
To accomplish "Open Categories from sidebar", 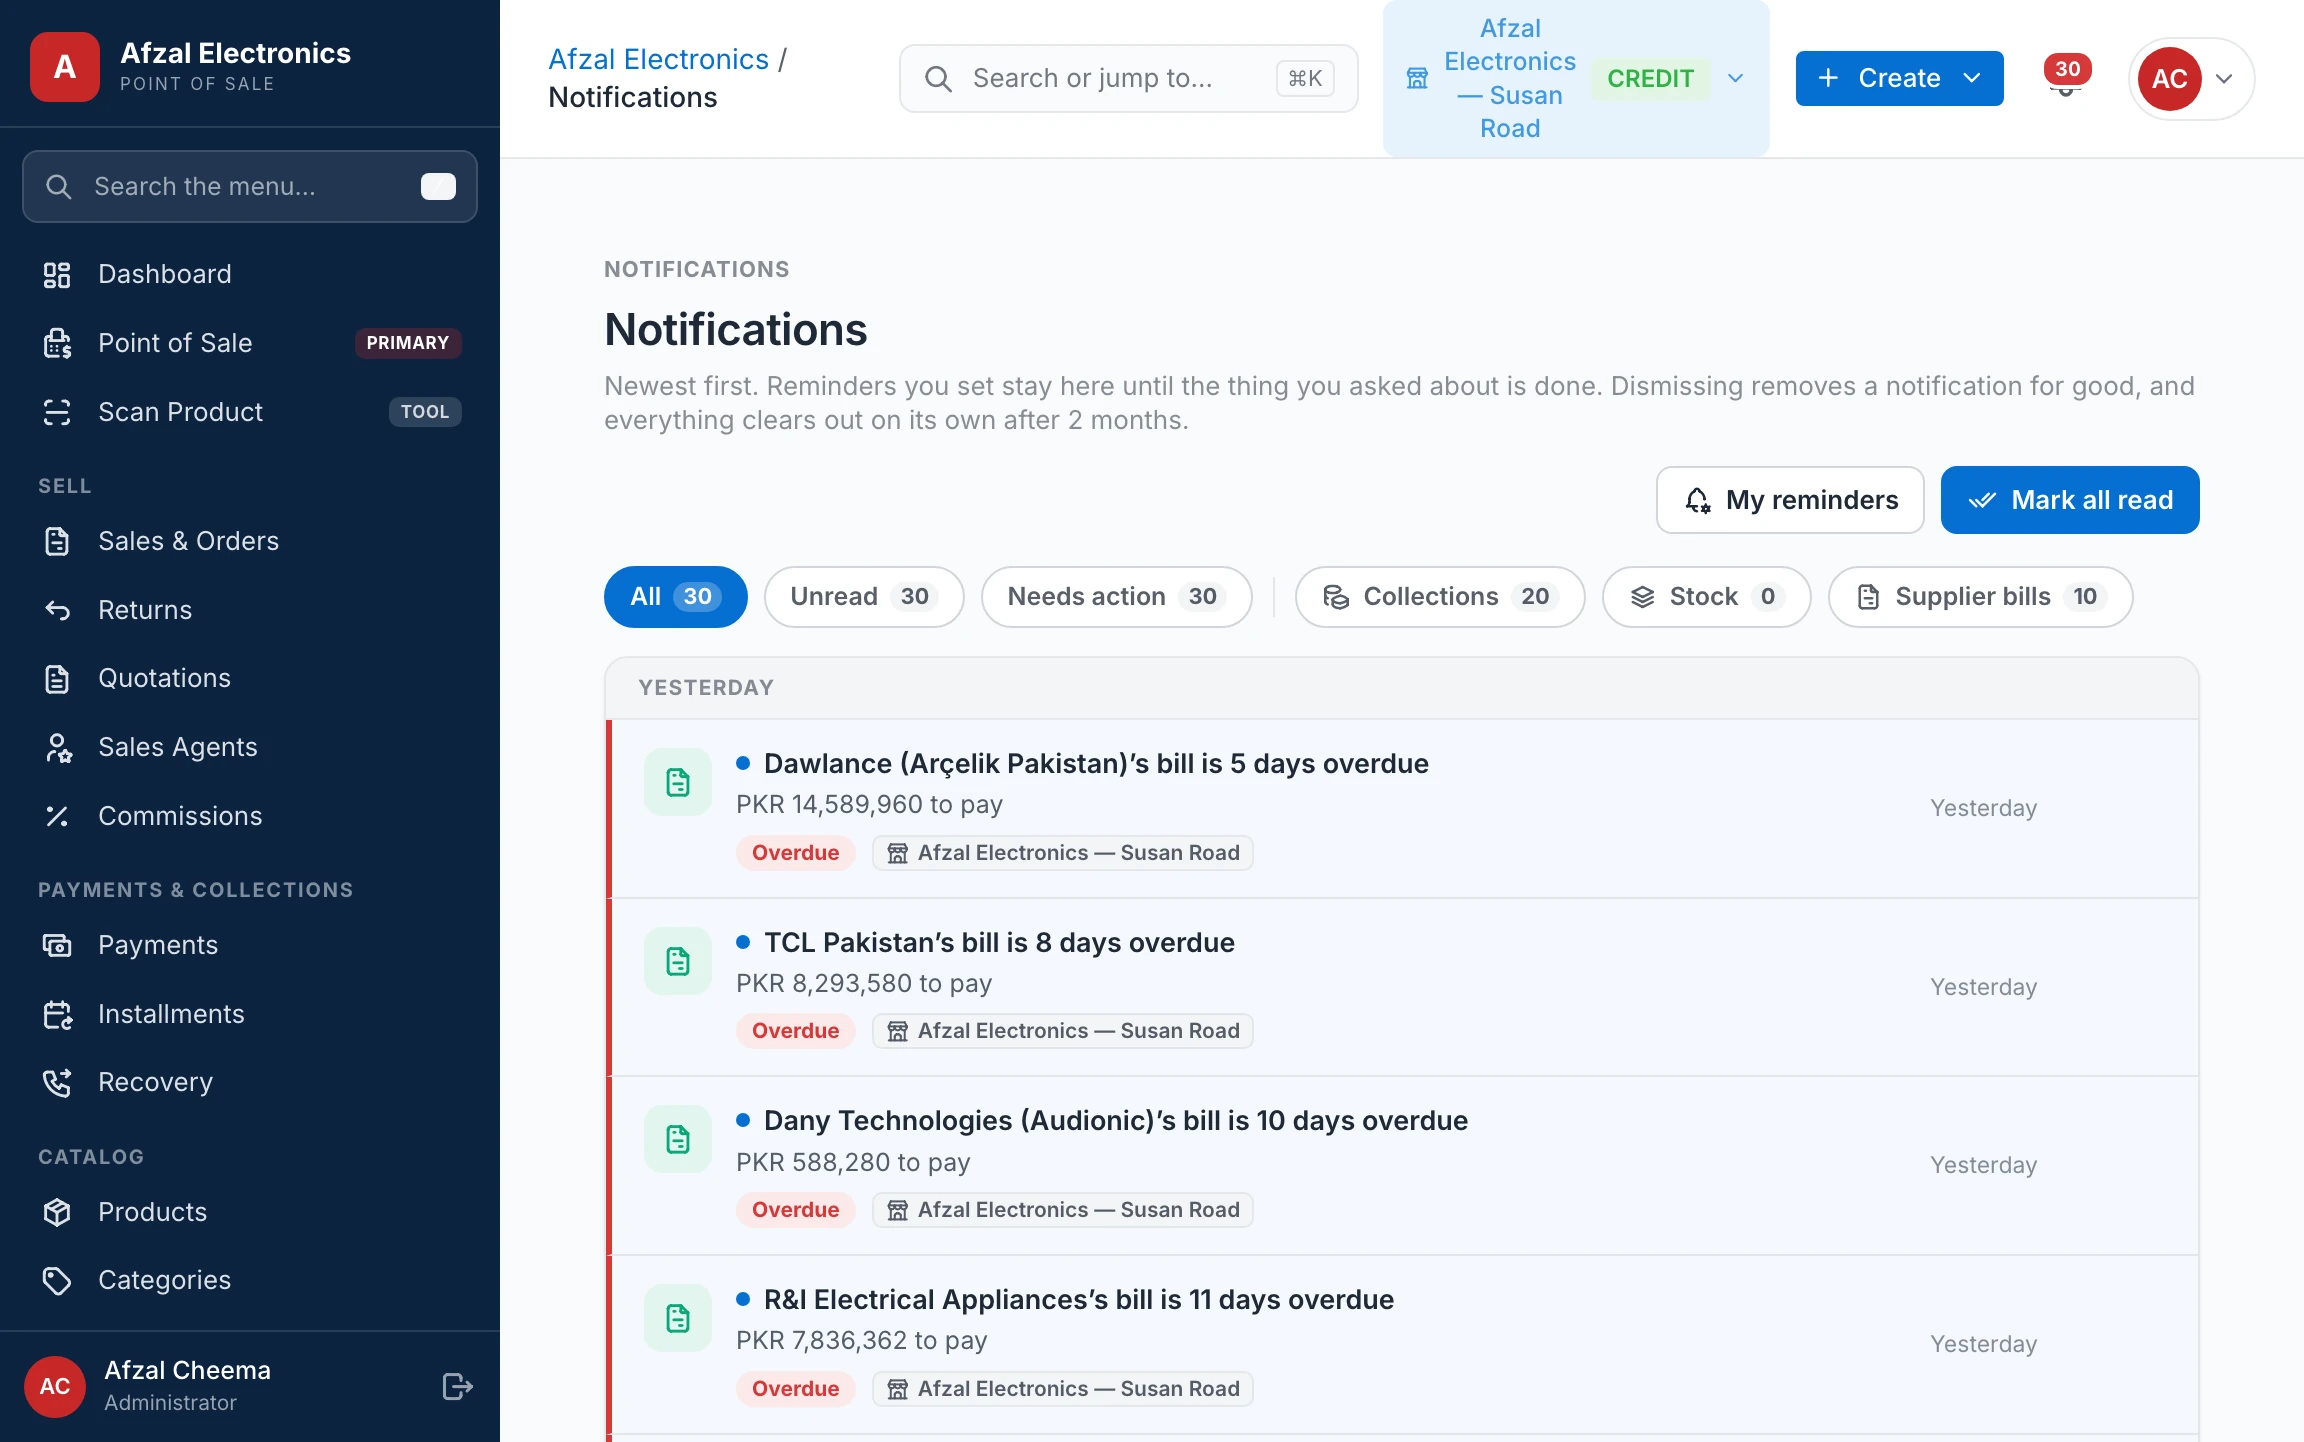I will [x=250, y=1280].
